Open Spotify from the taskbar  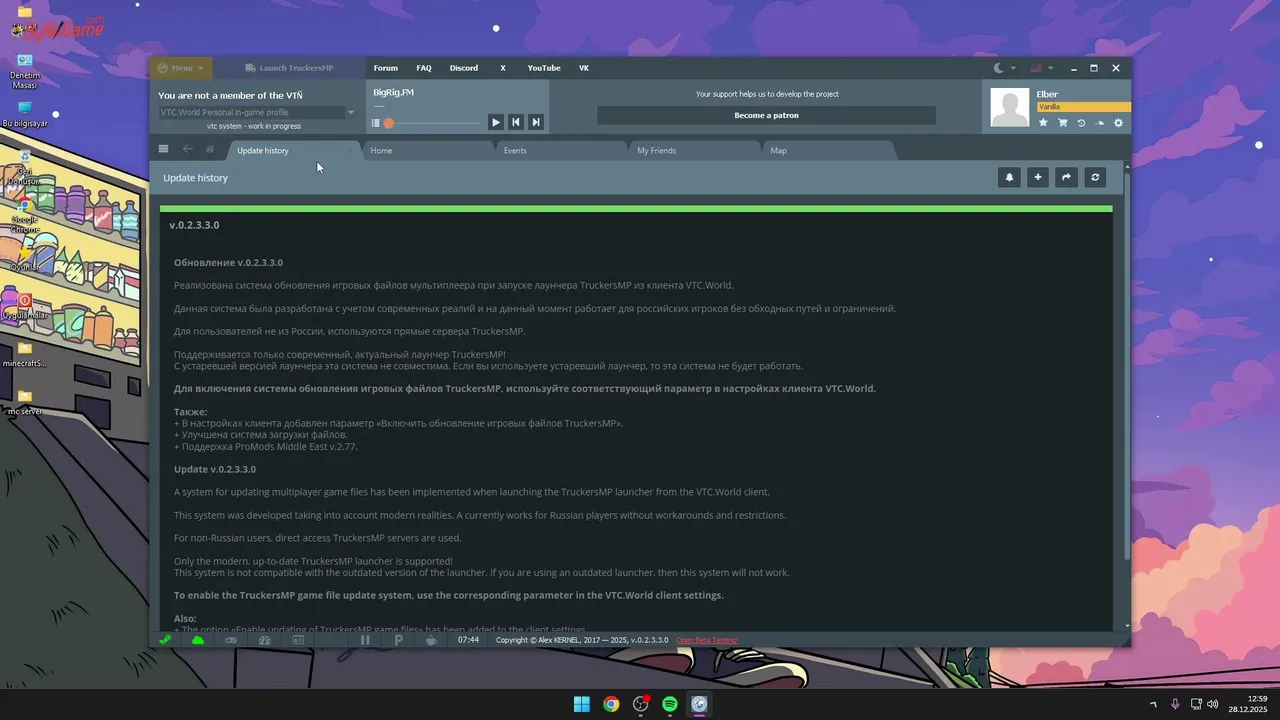click(670, 704)
